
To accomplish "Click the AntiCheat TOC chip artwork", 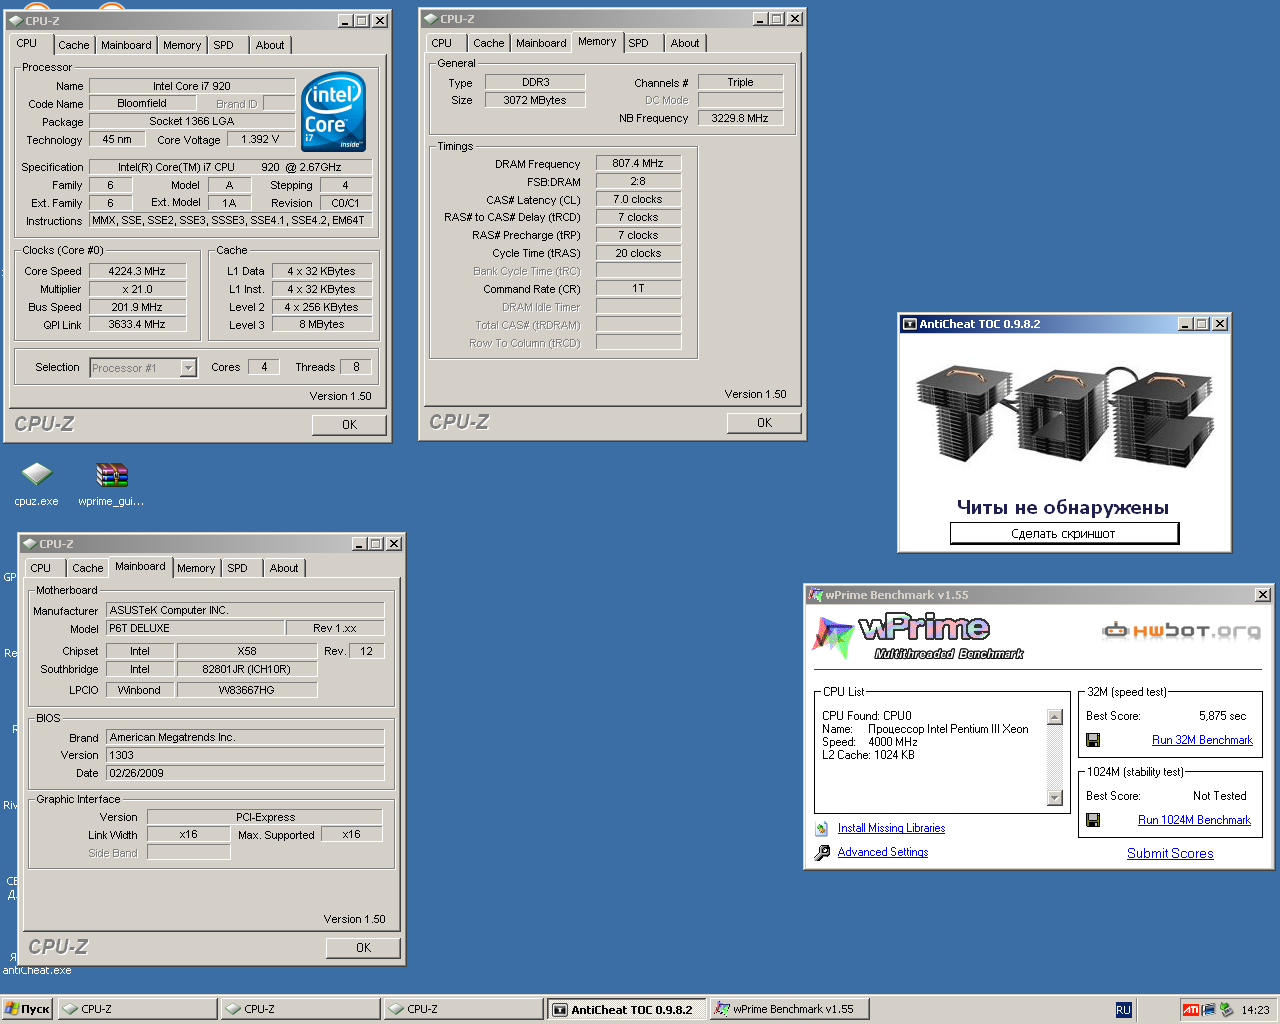I will pos(1064,414).
